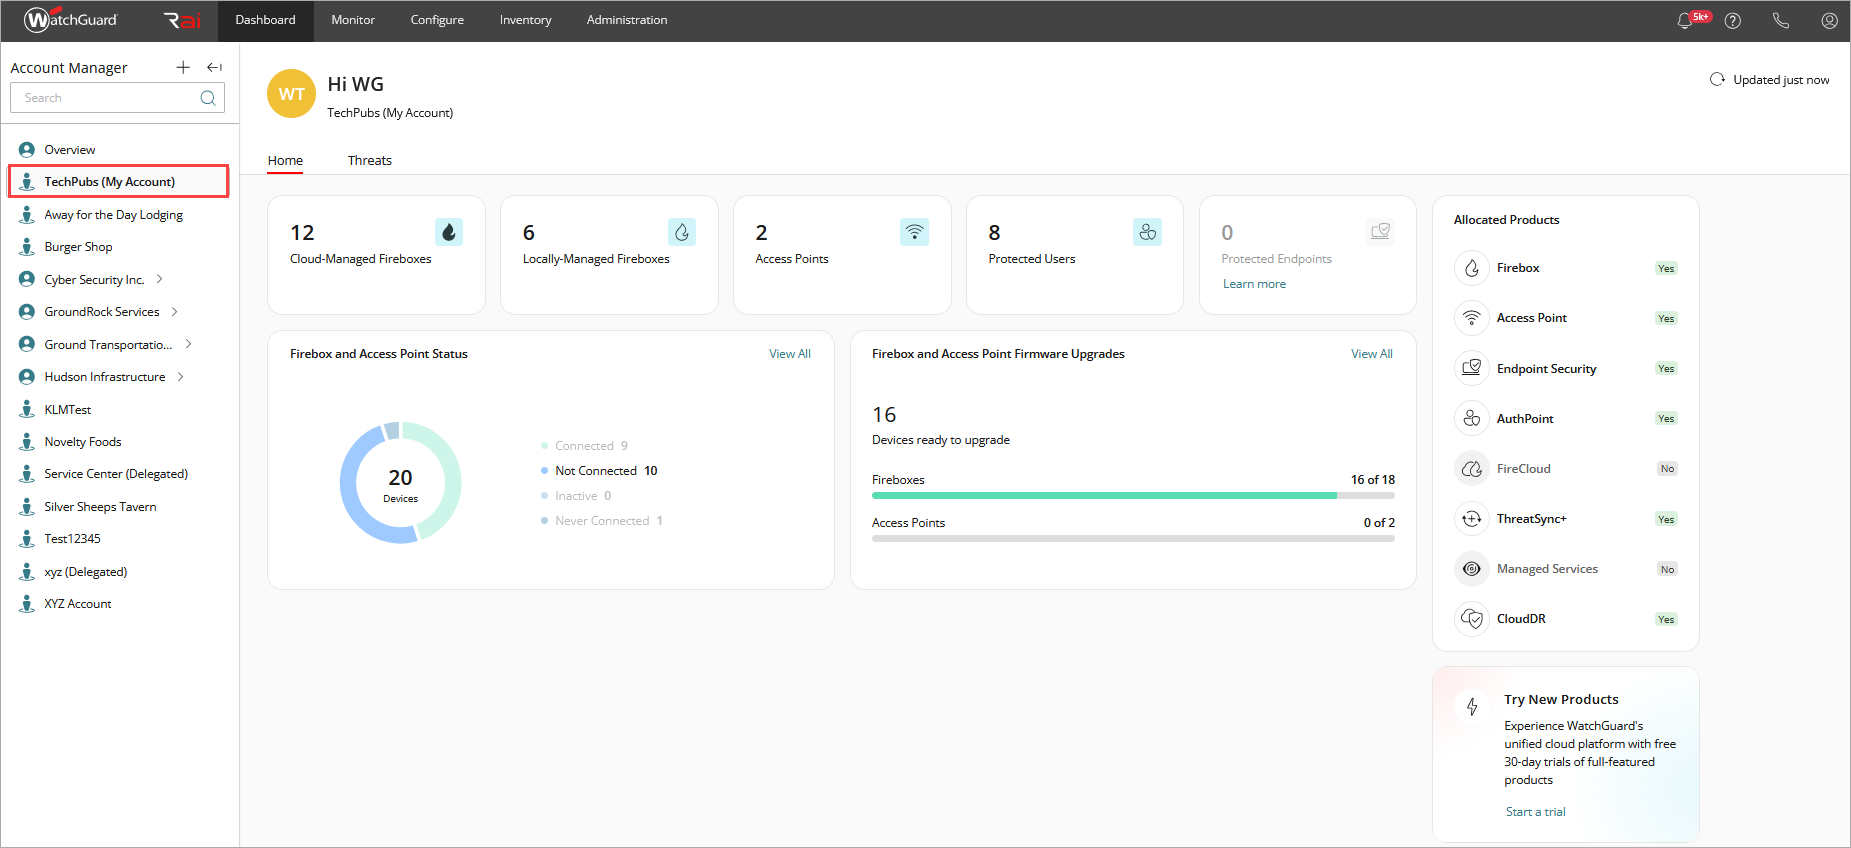
Task: Open the notifications bell
Action: click(1685, 20)
